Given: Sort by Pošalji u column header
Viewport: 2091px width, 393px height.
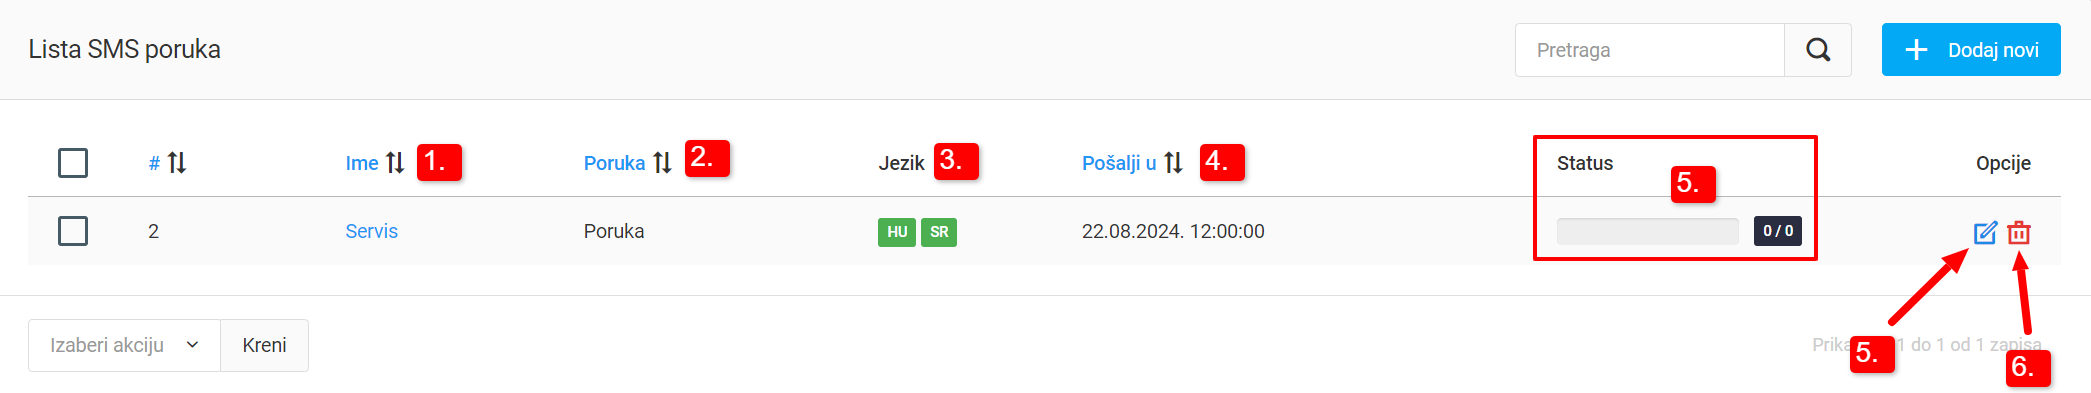Looking at the screenshot, I should [1119, 163].
